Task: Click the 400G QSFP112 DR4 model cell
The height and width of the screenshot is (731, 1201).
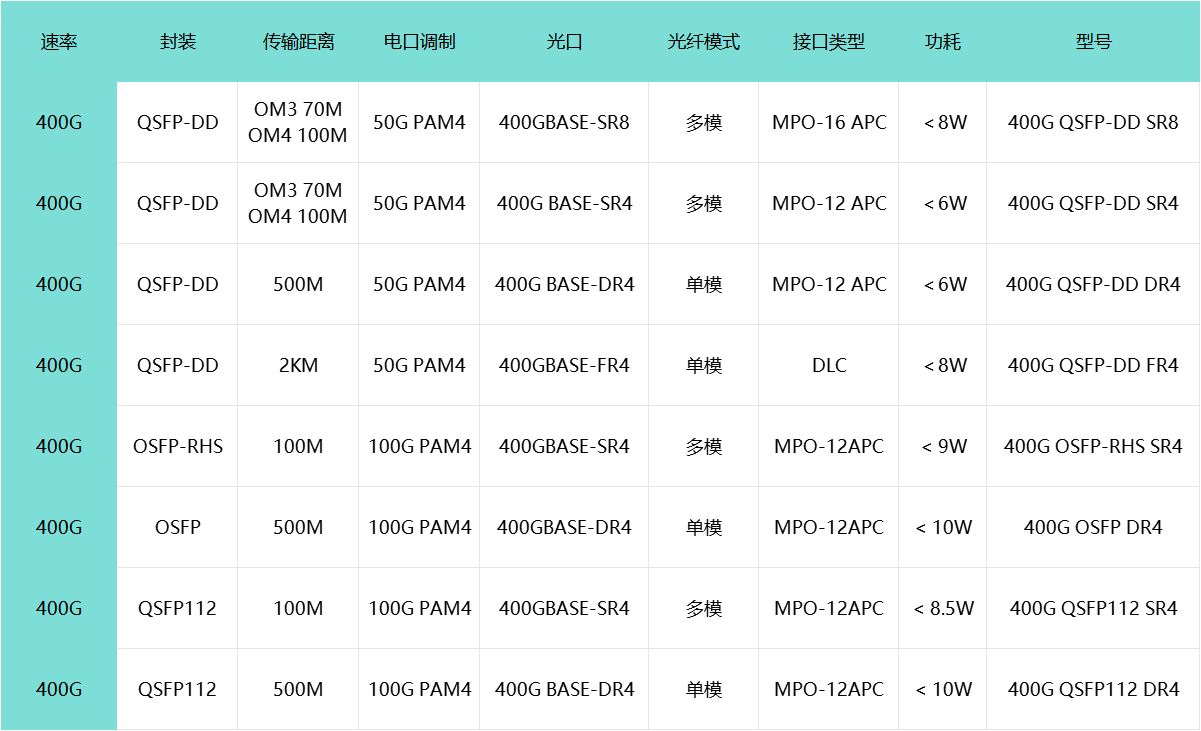Action: pos(1093,690)
